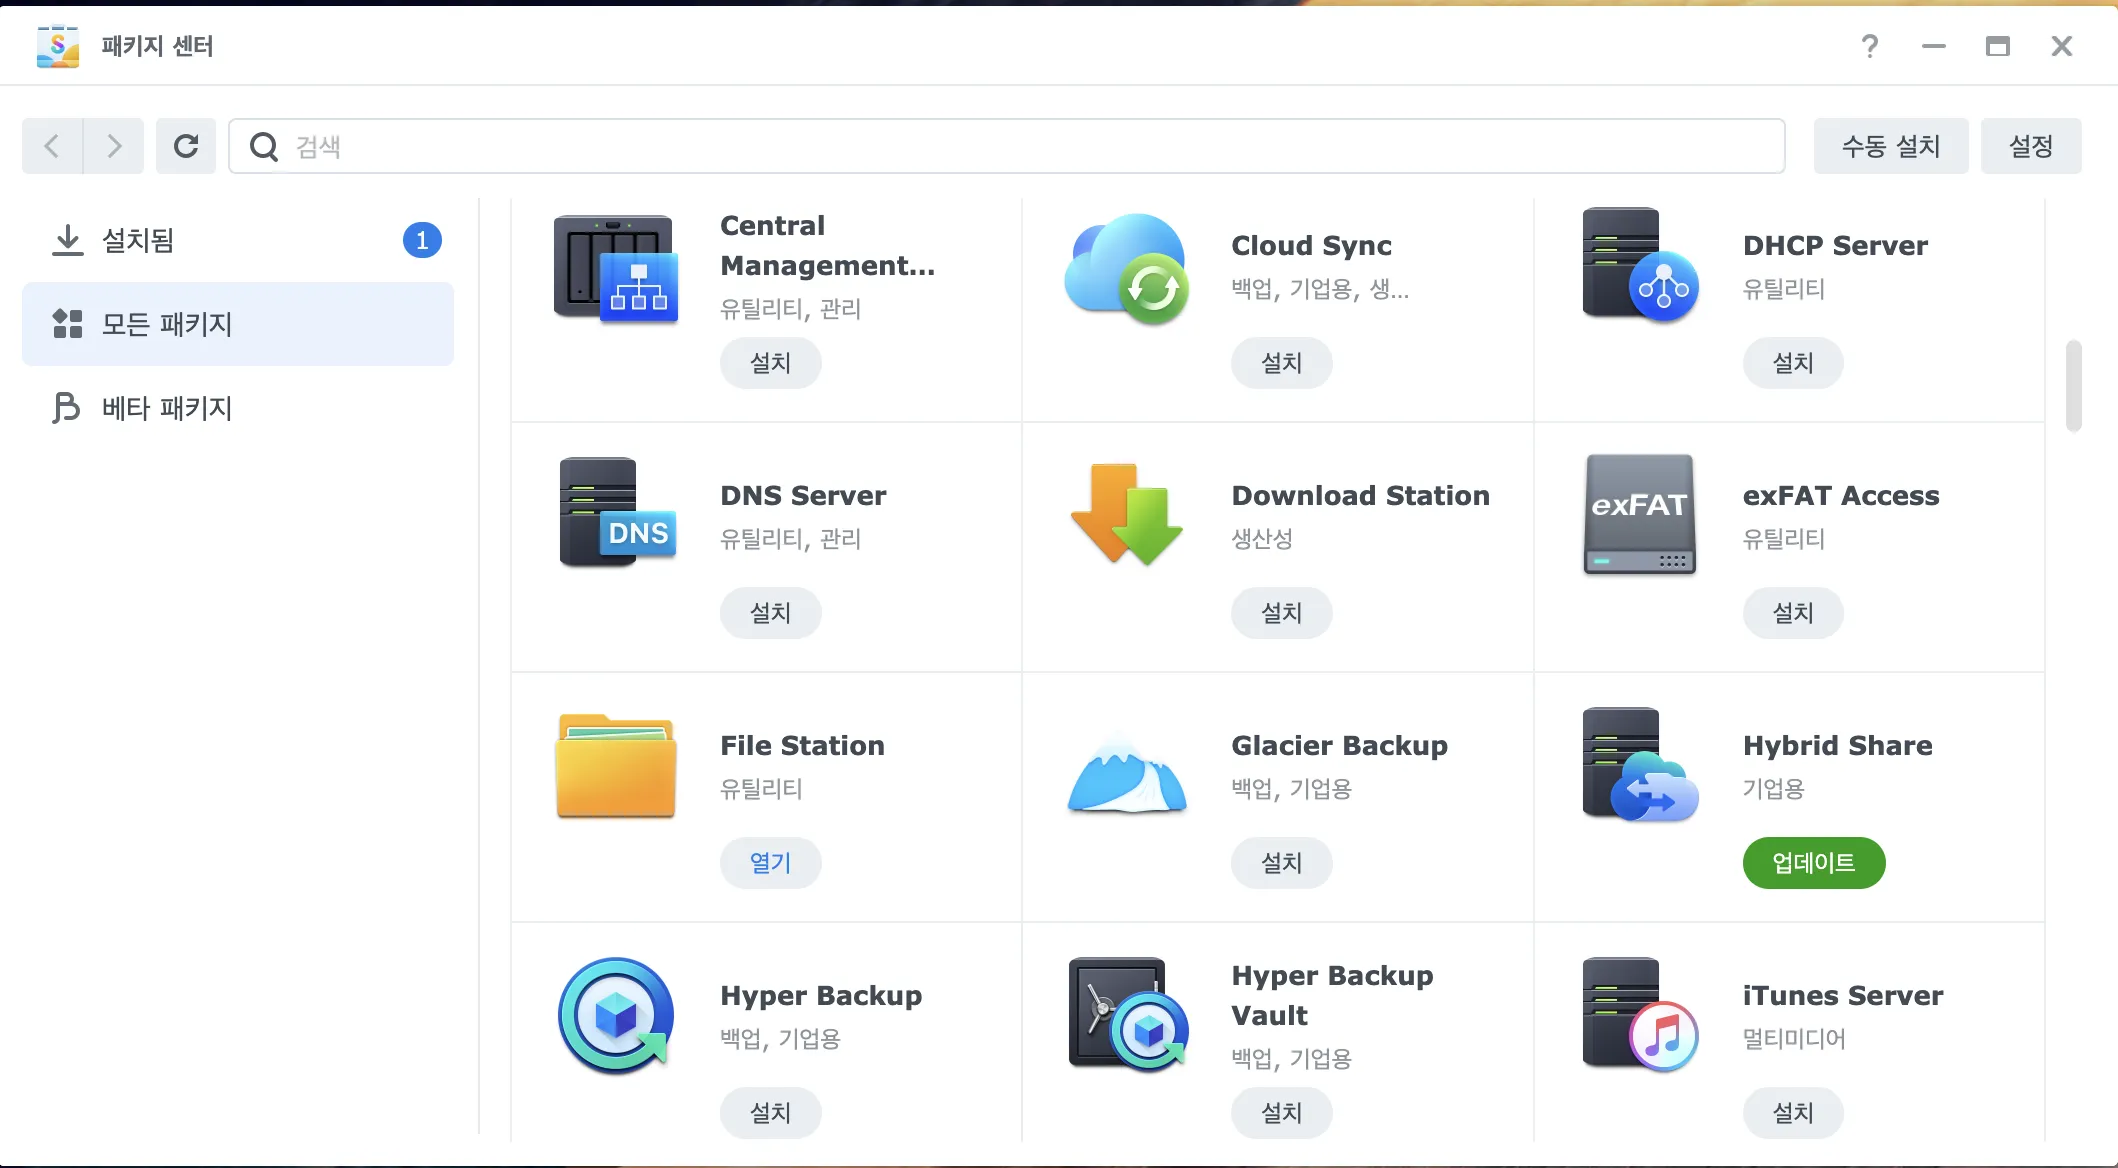
Task: Click the Central Management package title
Action: [828, 246]
